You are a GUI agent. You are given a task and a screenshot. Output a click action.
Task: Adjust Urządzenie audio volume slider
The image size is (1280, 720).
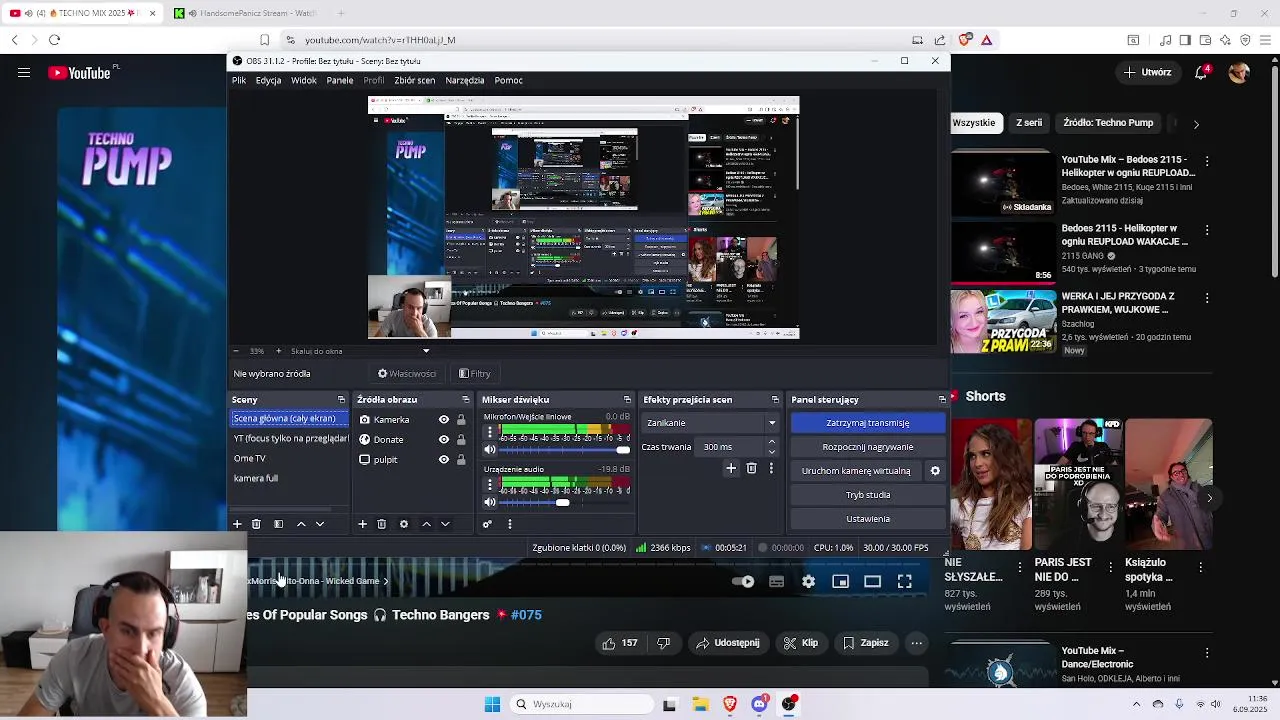point(566,502)
